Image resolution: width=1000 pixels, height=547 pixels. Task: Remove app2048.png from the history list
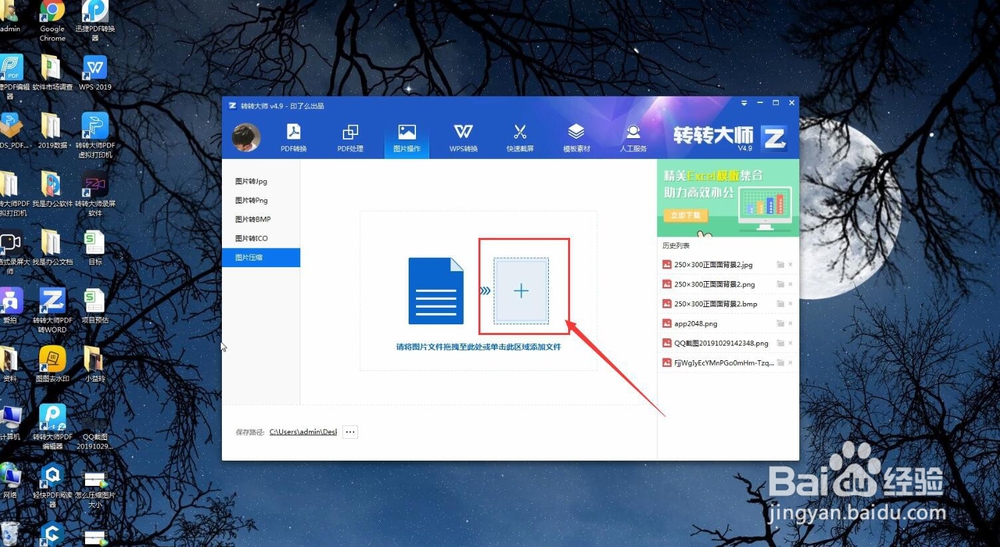tap(791, 324)
